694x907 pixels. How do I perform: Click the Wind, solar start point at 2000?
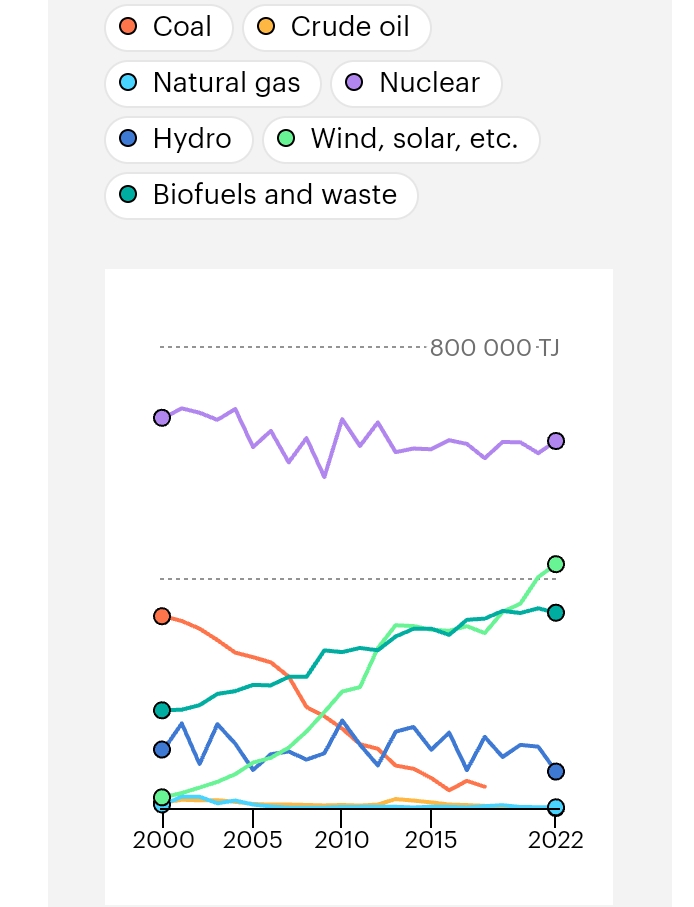coord(162,797)
